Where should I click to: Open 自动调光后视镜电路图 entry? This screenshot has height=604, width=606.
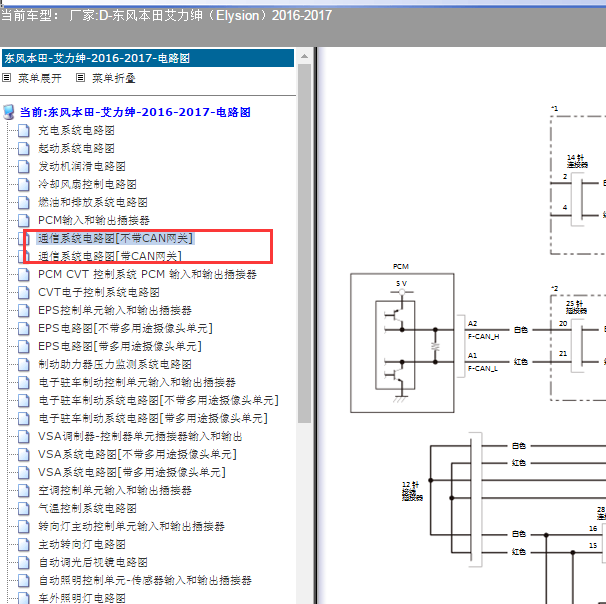click(x=92, y=562)
